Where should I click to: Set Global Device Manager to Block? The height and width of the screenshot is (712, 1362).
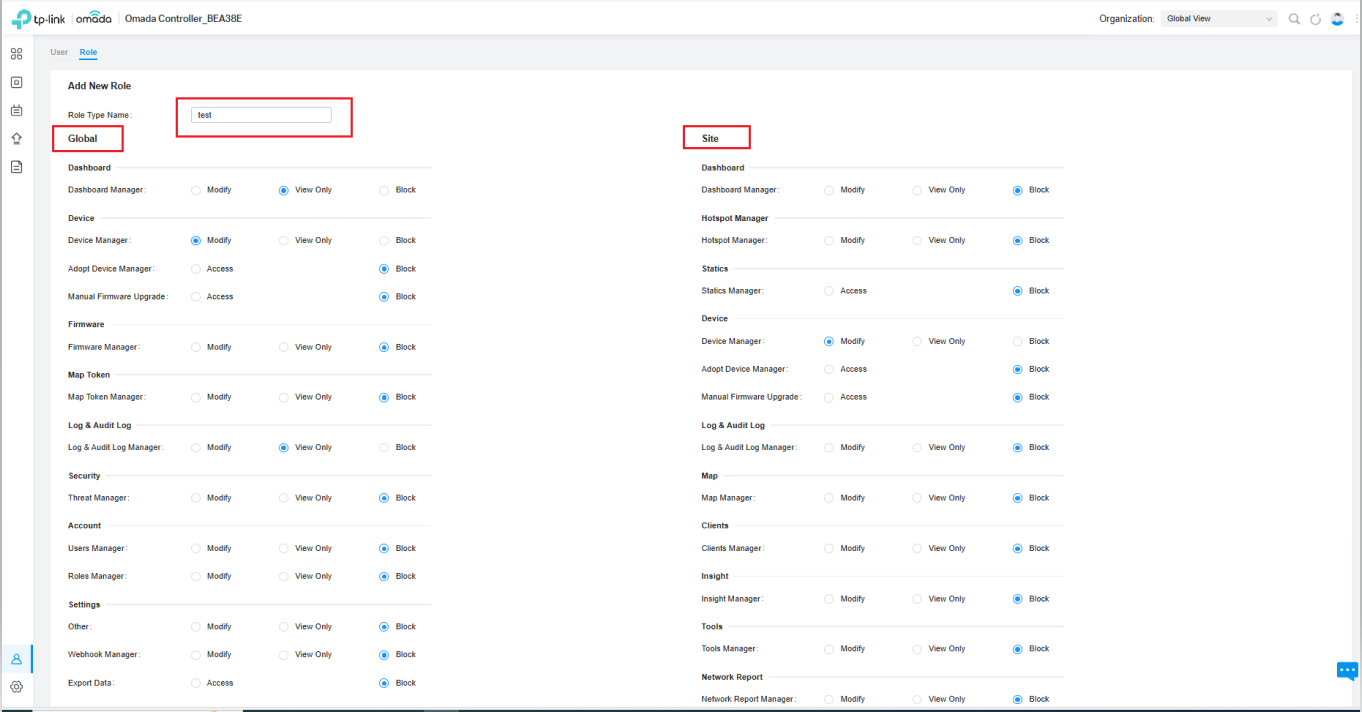coord(384,240)
